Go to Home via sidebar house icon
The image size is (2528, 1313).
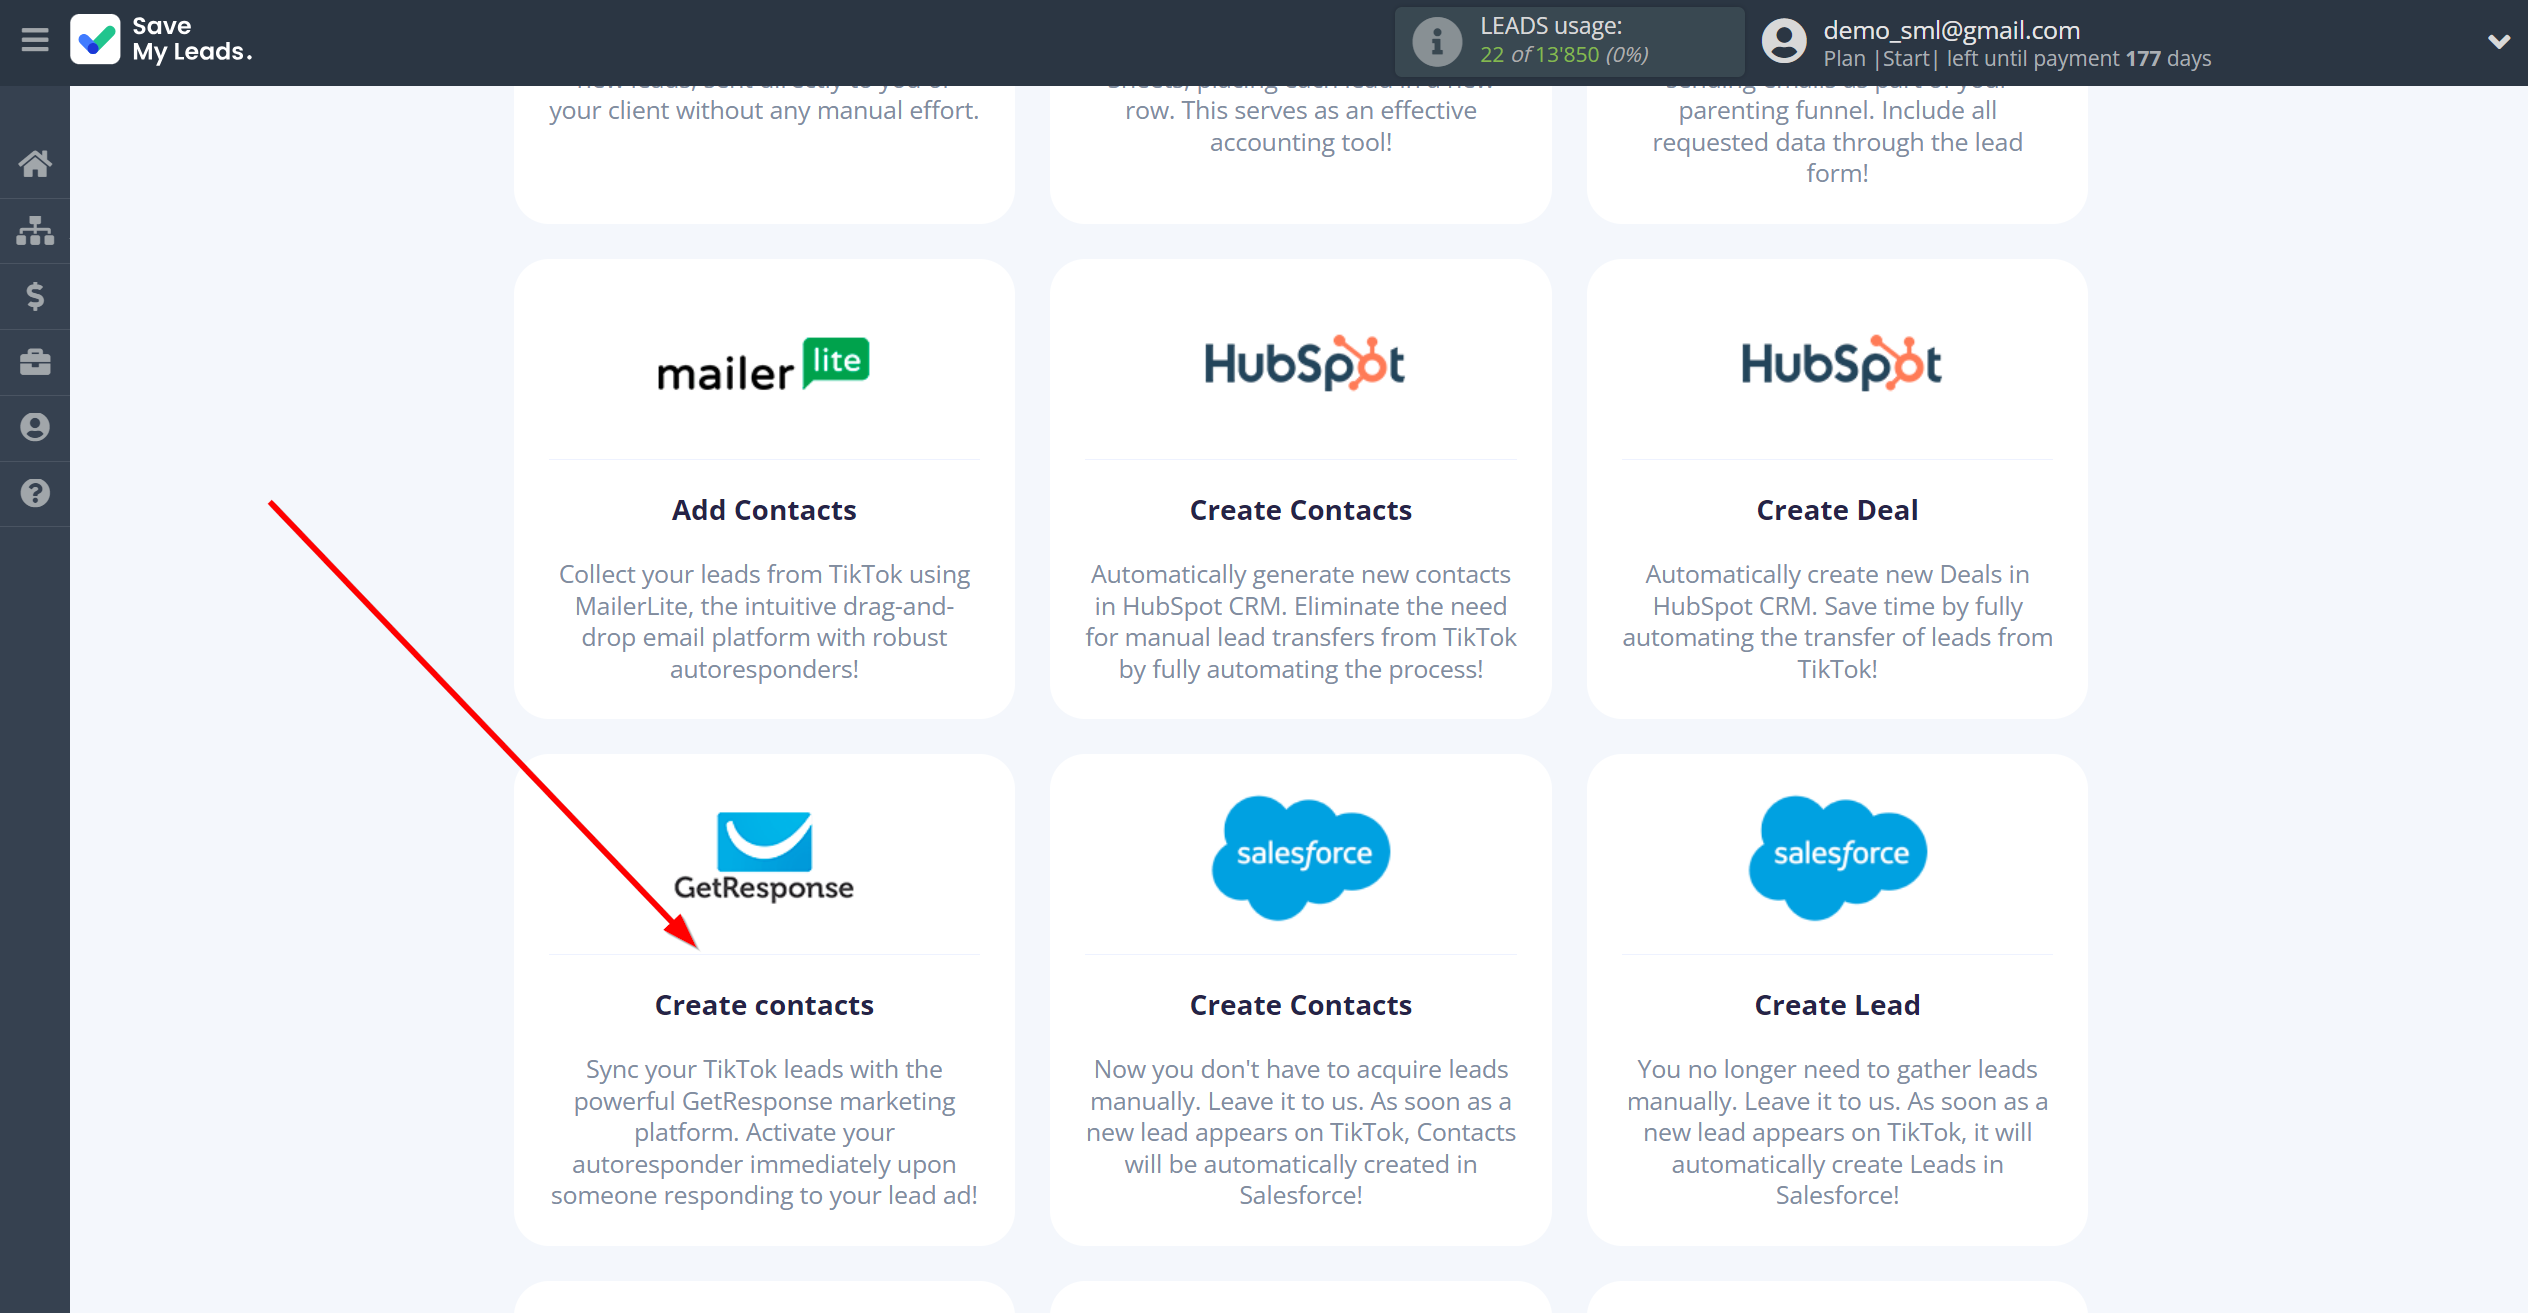coord(35,164)
